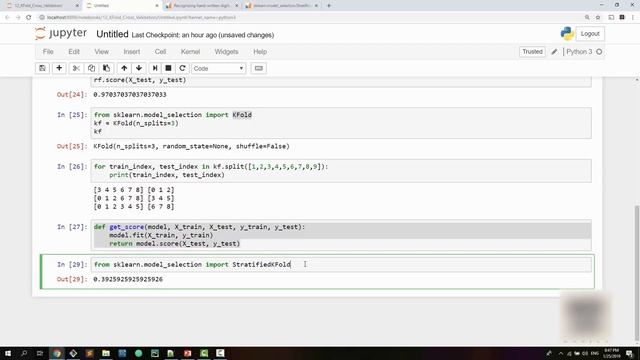
Task: Open Task View on the taskbar
Action: [x=40, y=353]
